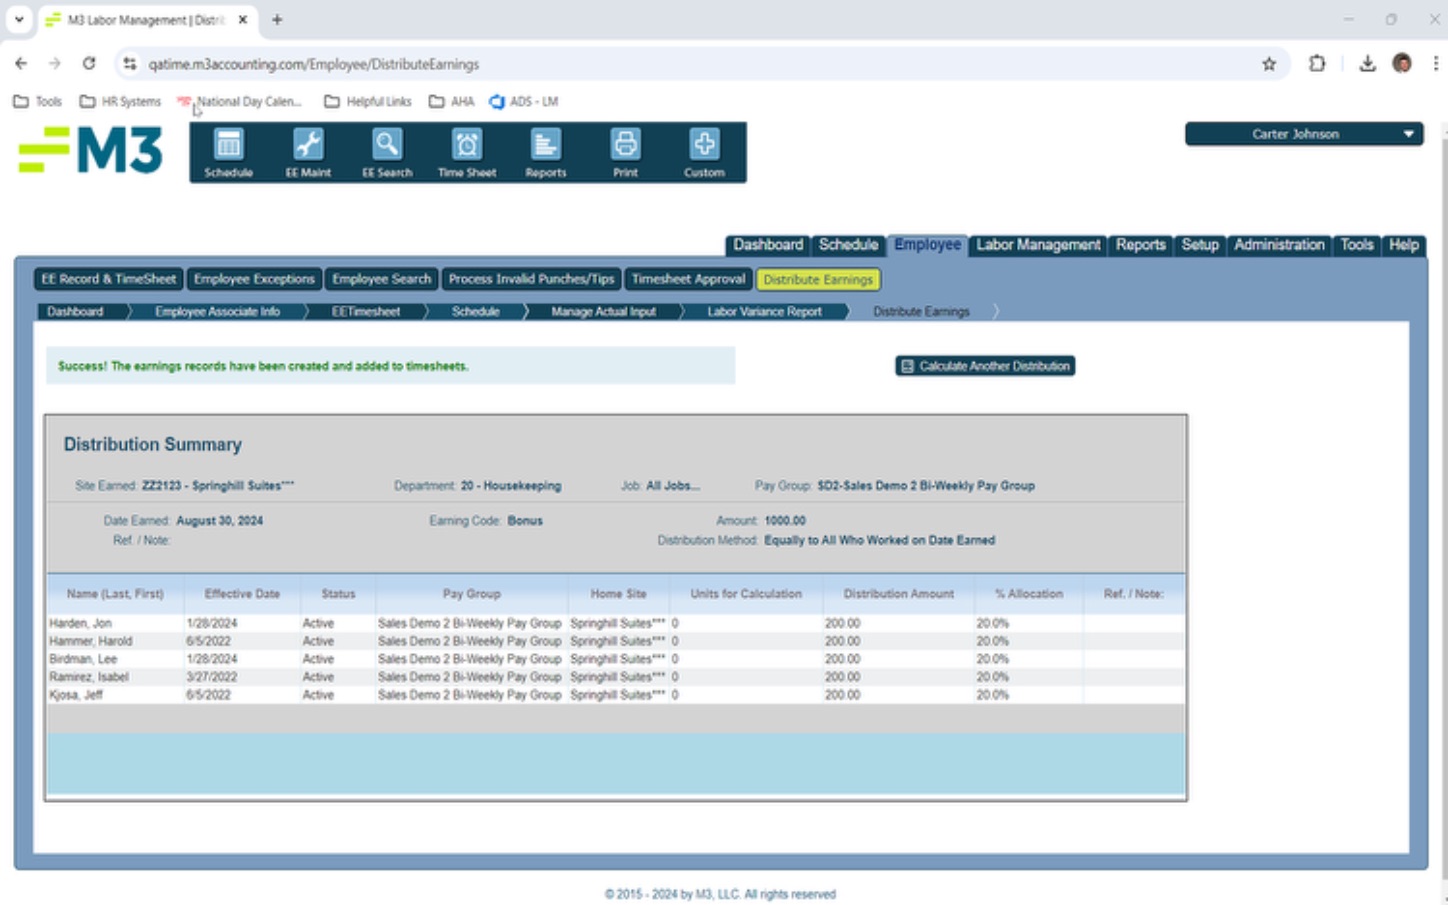Open browser extensions puzzle icon
1448x905 pixels.
(1317, 64)
